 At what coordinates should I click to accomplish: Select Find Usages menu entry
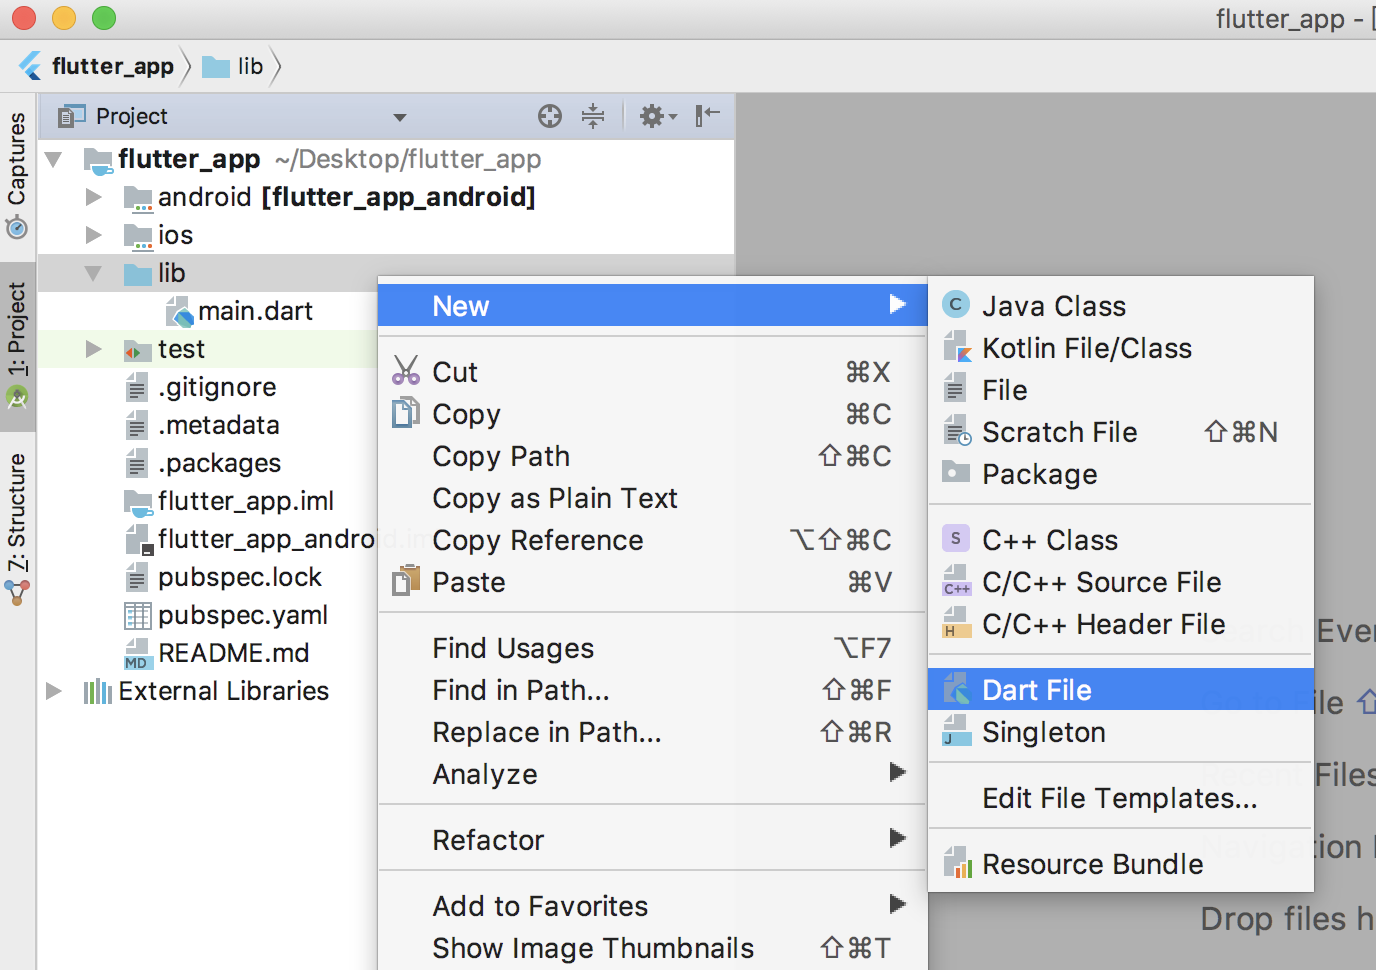(652, 648)
